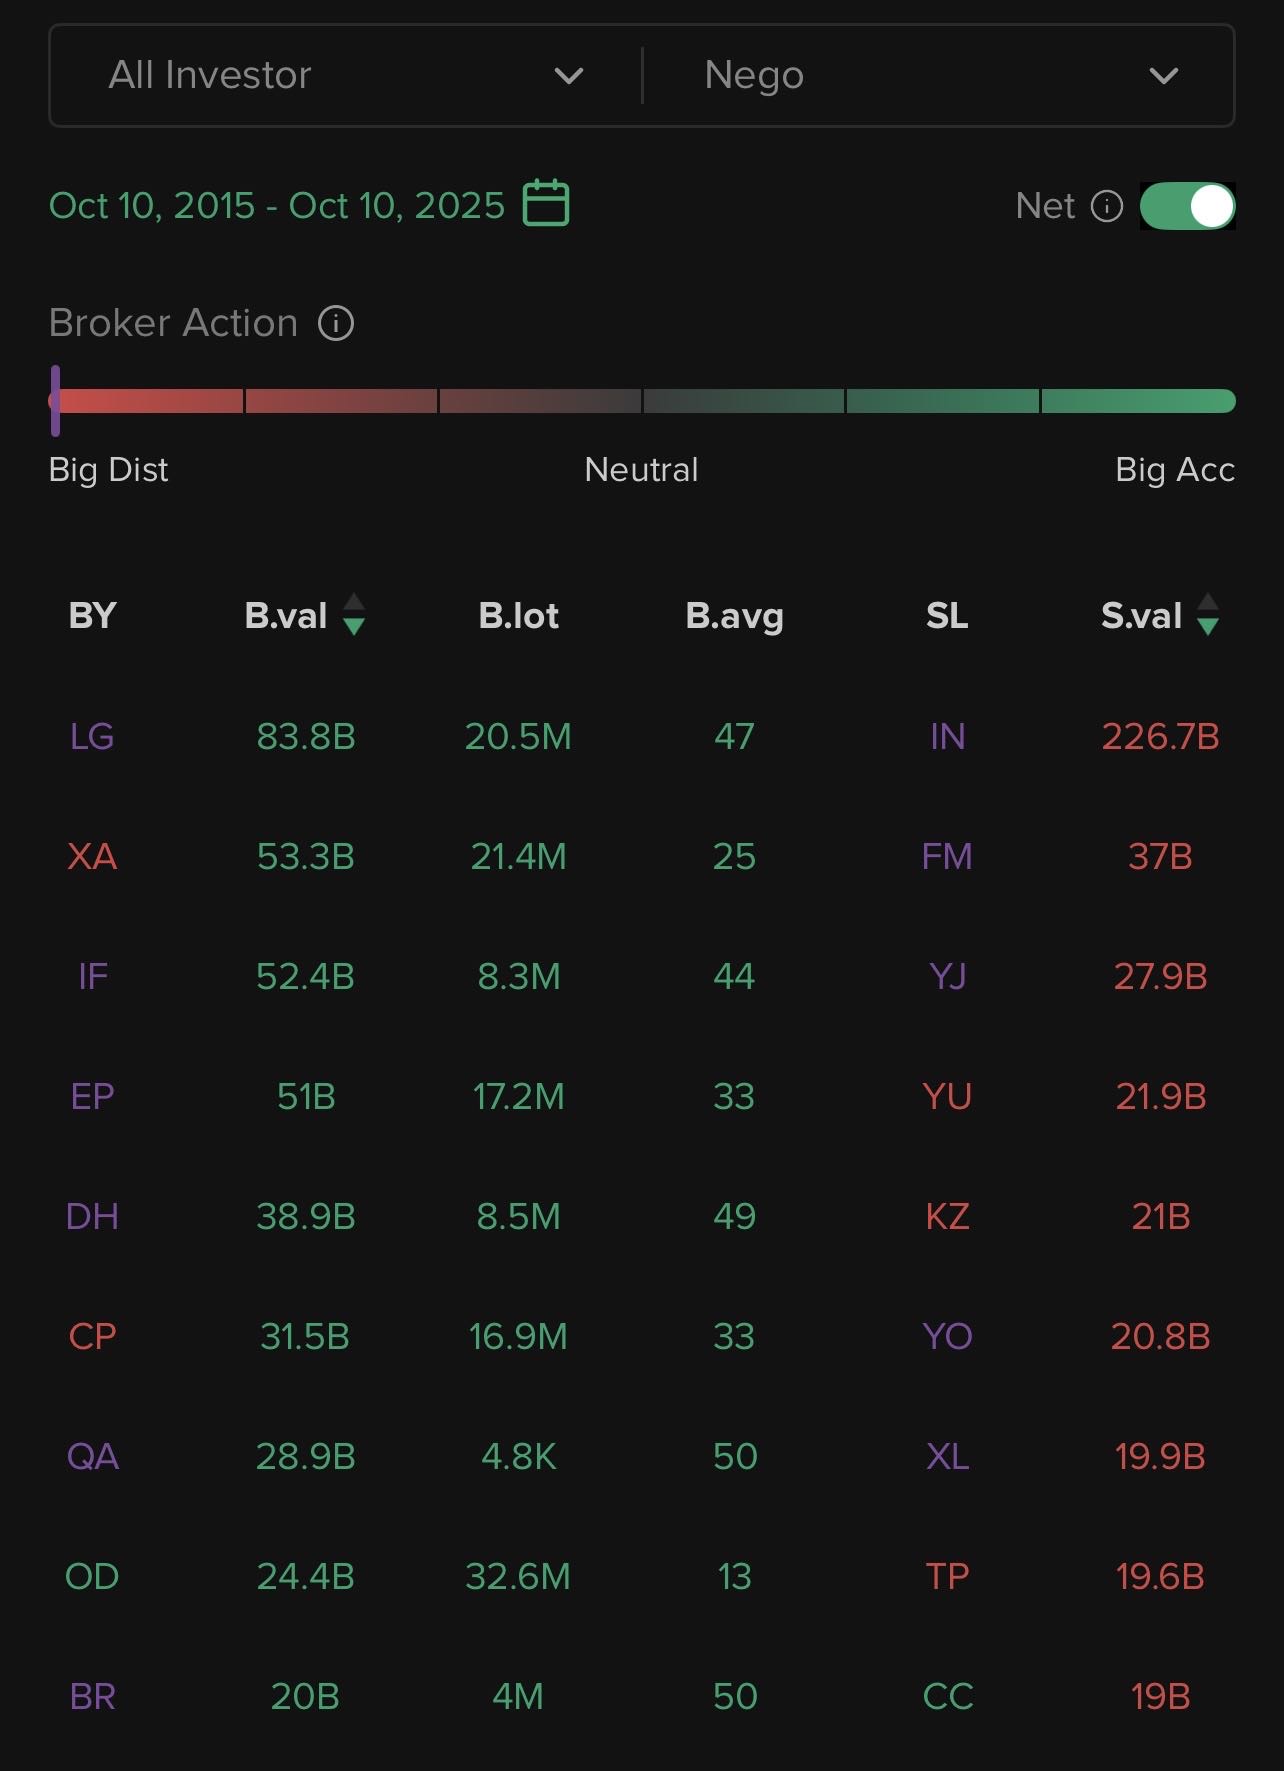
Task: Click the Net info icon
Action: (1106, 206)
